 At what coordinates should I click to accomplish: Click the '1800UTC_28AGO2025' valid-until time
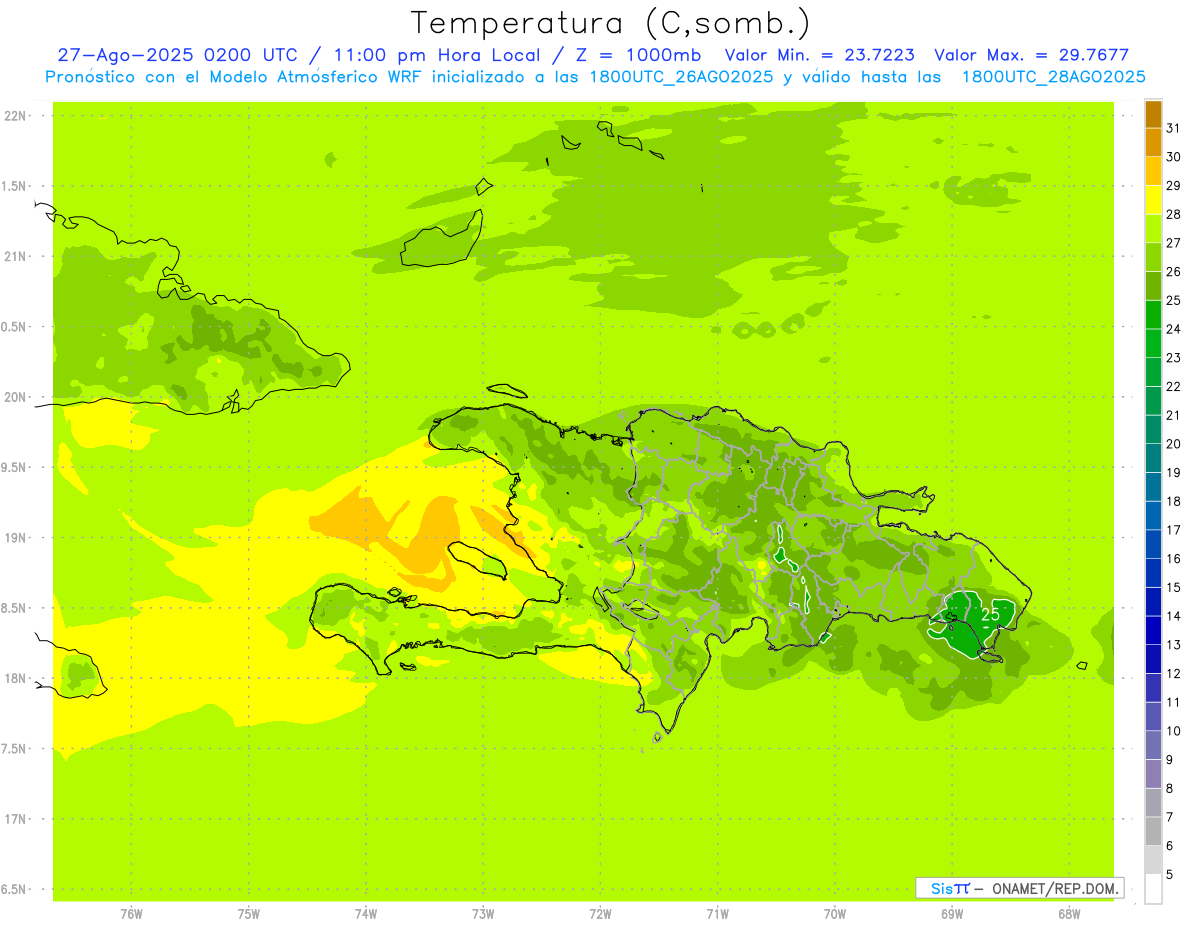point(1053,77)
